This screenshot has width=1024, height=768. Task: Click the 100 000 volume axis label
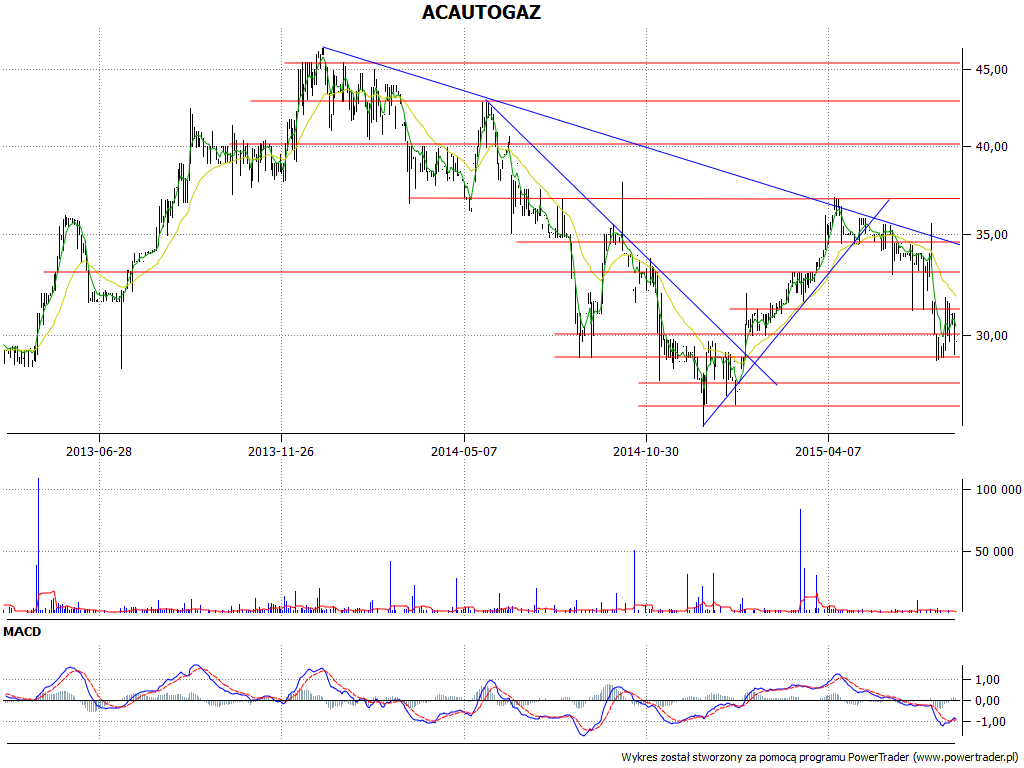999,490
